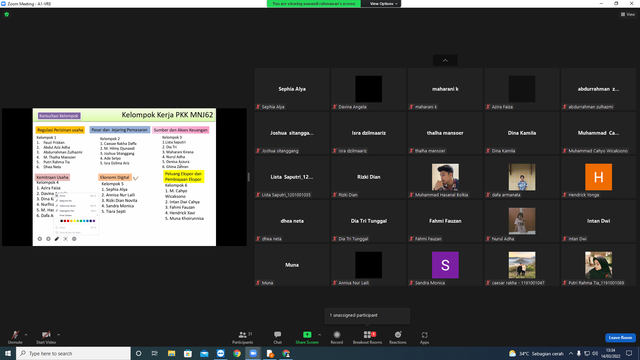The height and width of the screenshot is (360, 640).
Task: Click see-all-slides icon in shared slideshow
Action: coord(65,239)
